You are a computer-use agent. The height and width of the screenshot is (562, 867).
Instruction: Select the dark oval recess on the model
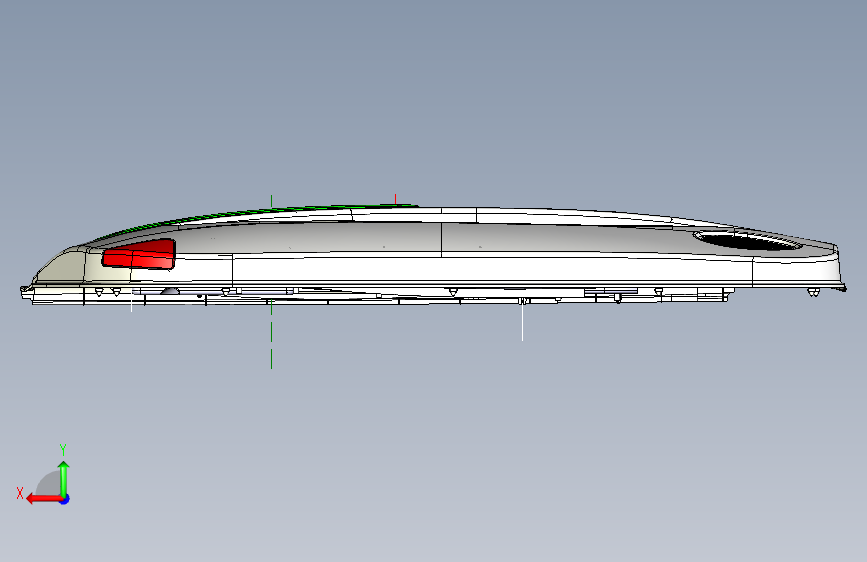tap(747, 241)
